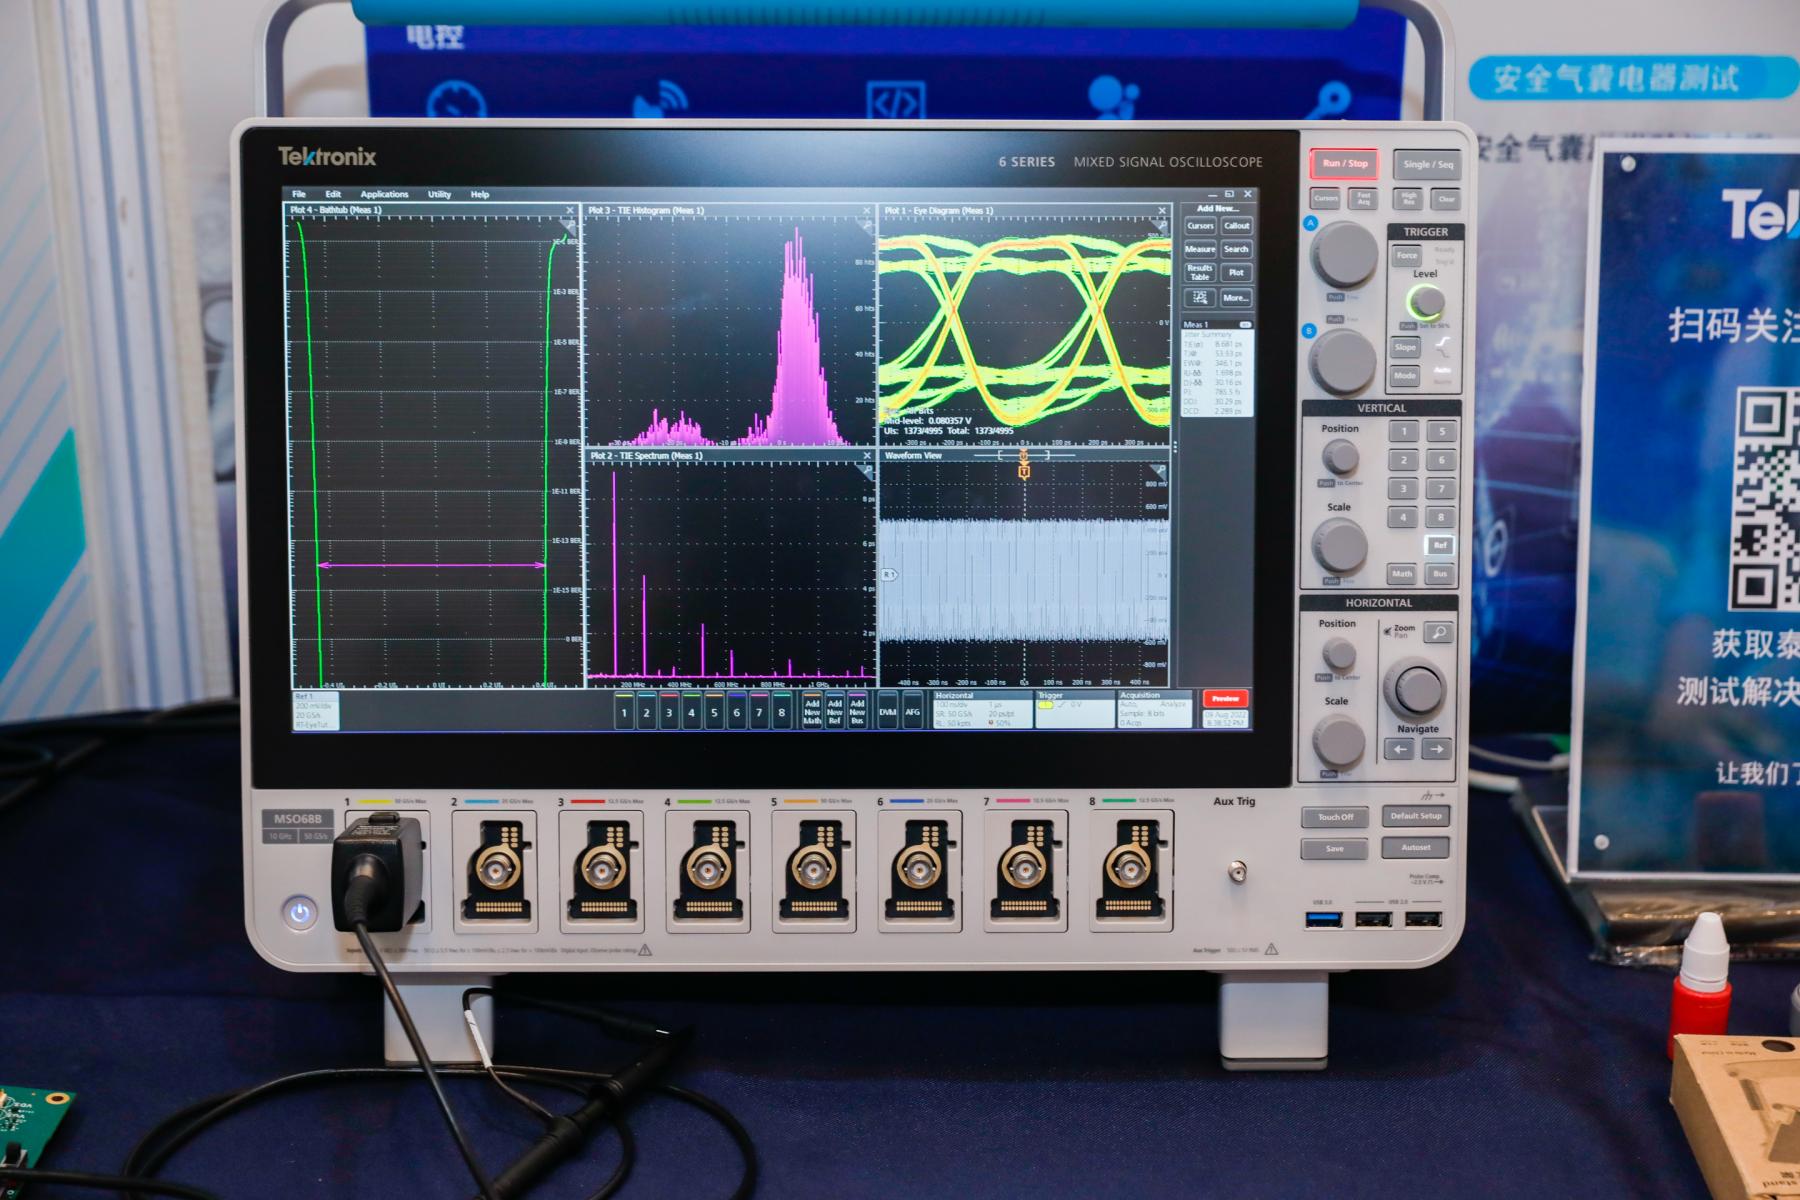Open the Trigger settings badge
Viewport: 1800px width, 1200px height.
click(x=1074, y=709)
